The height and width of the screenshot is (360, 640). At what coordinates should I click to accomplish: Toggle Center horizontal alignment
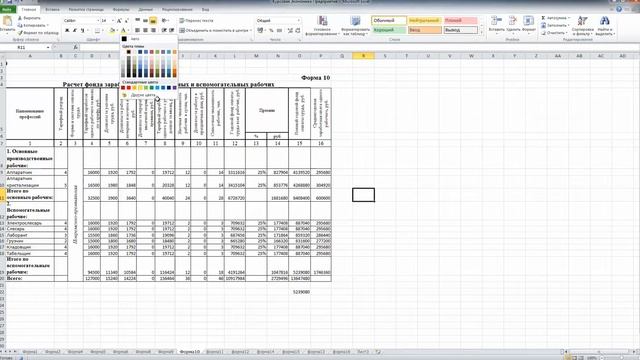pos(145,30)
